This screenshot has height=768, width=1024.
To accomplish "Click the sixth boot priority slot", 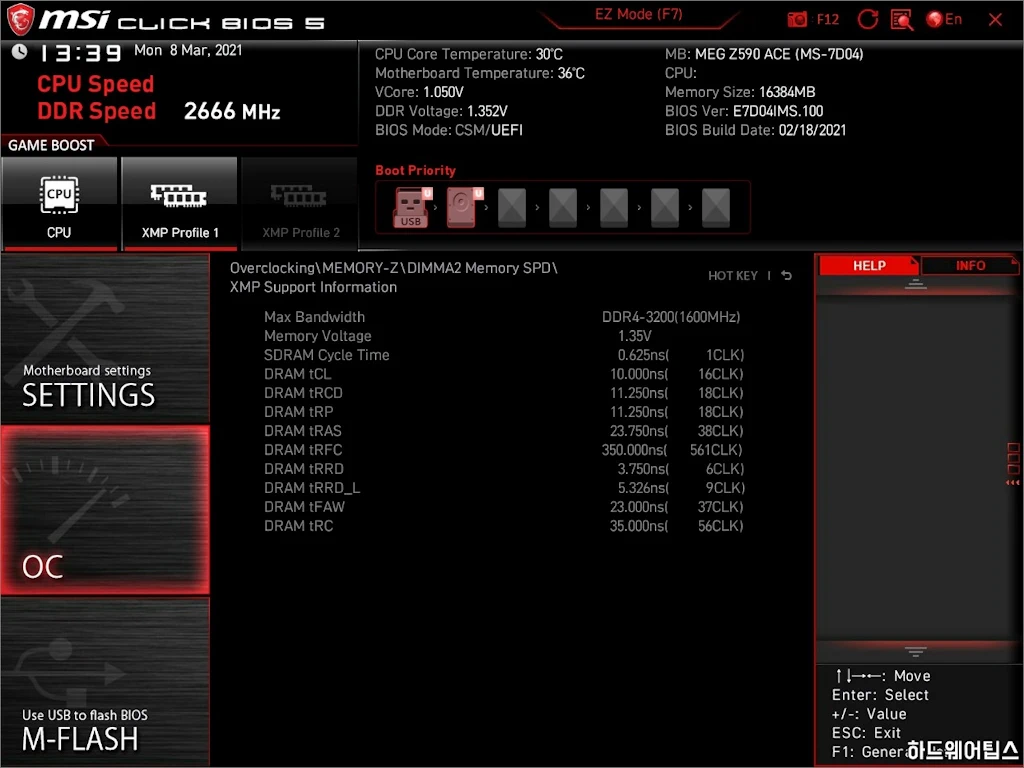I will pyautogui.click(x=665, y=207).
